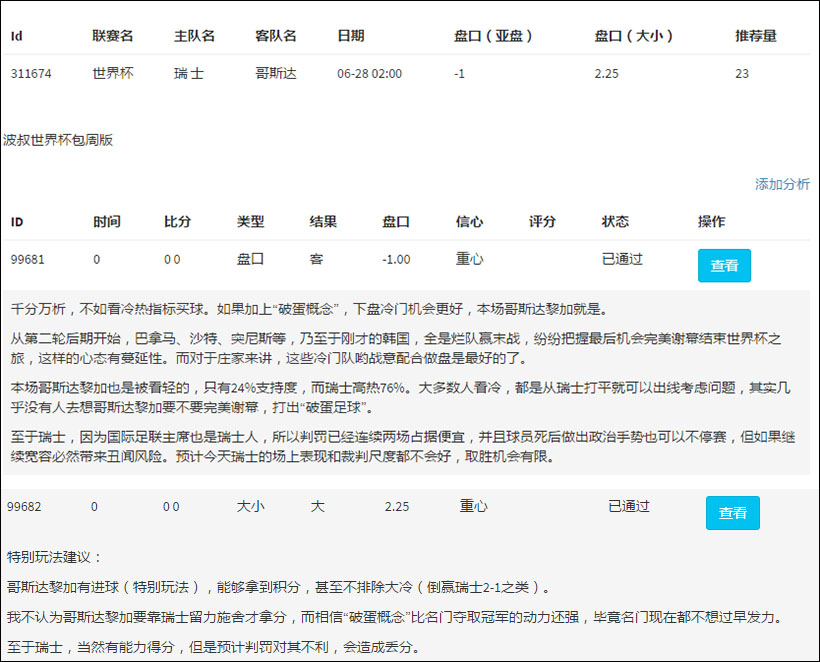Viewport: 820px width, 662px height.
Task: Click the 比分 column header
Action: (x=177, y=222)
